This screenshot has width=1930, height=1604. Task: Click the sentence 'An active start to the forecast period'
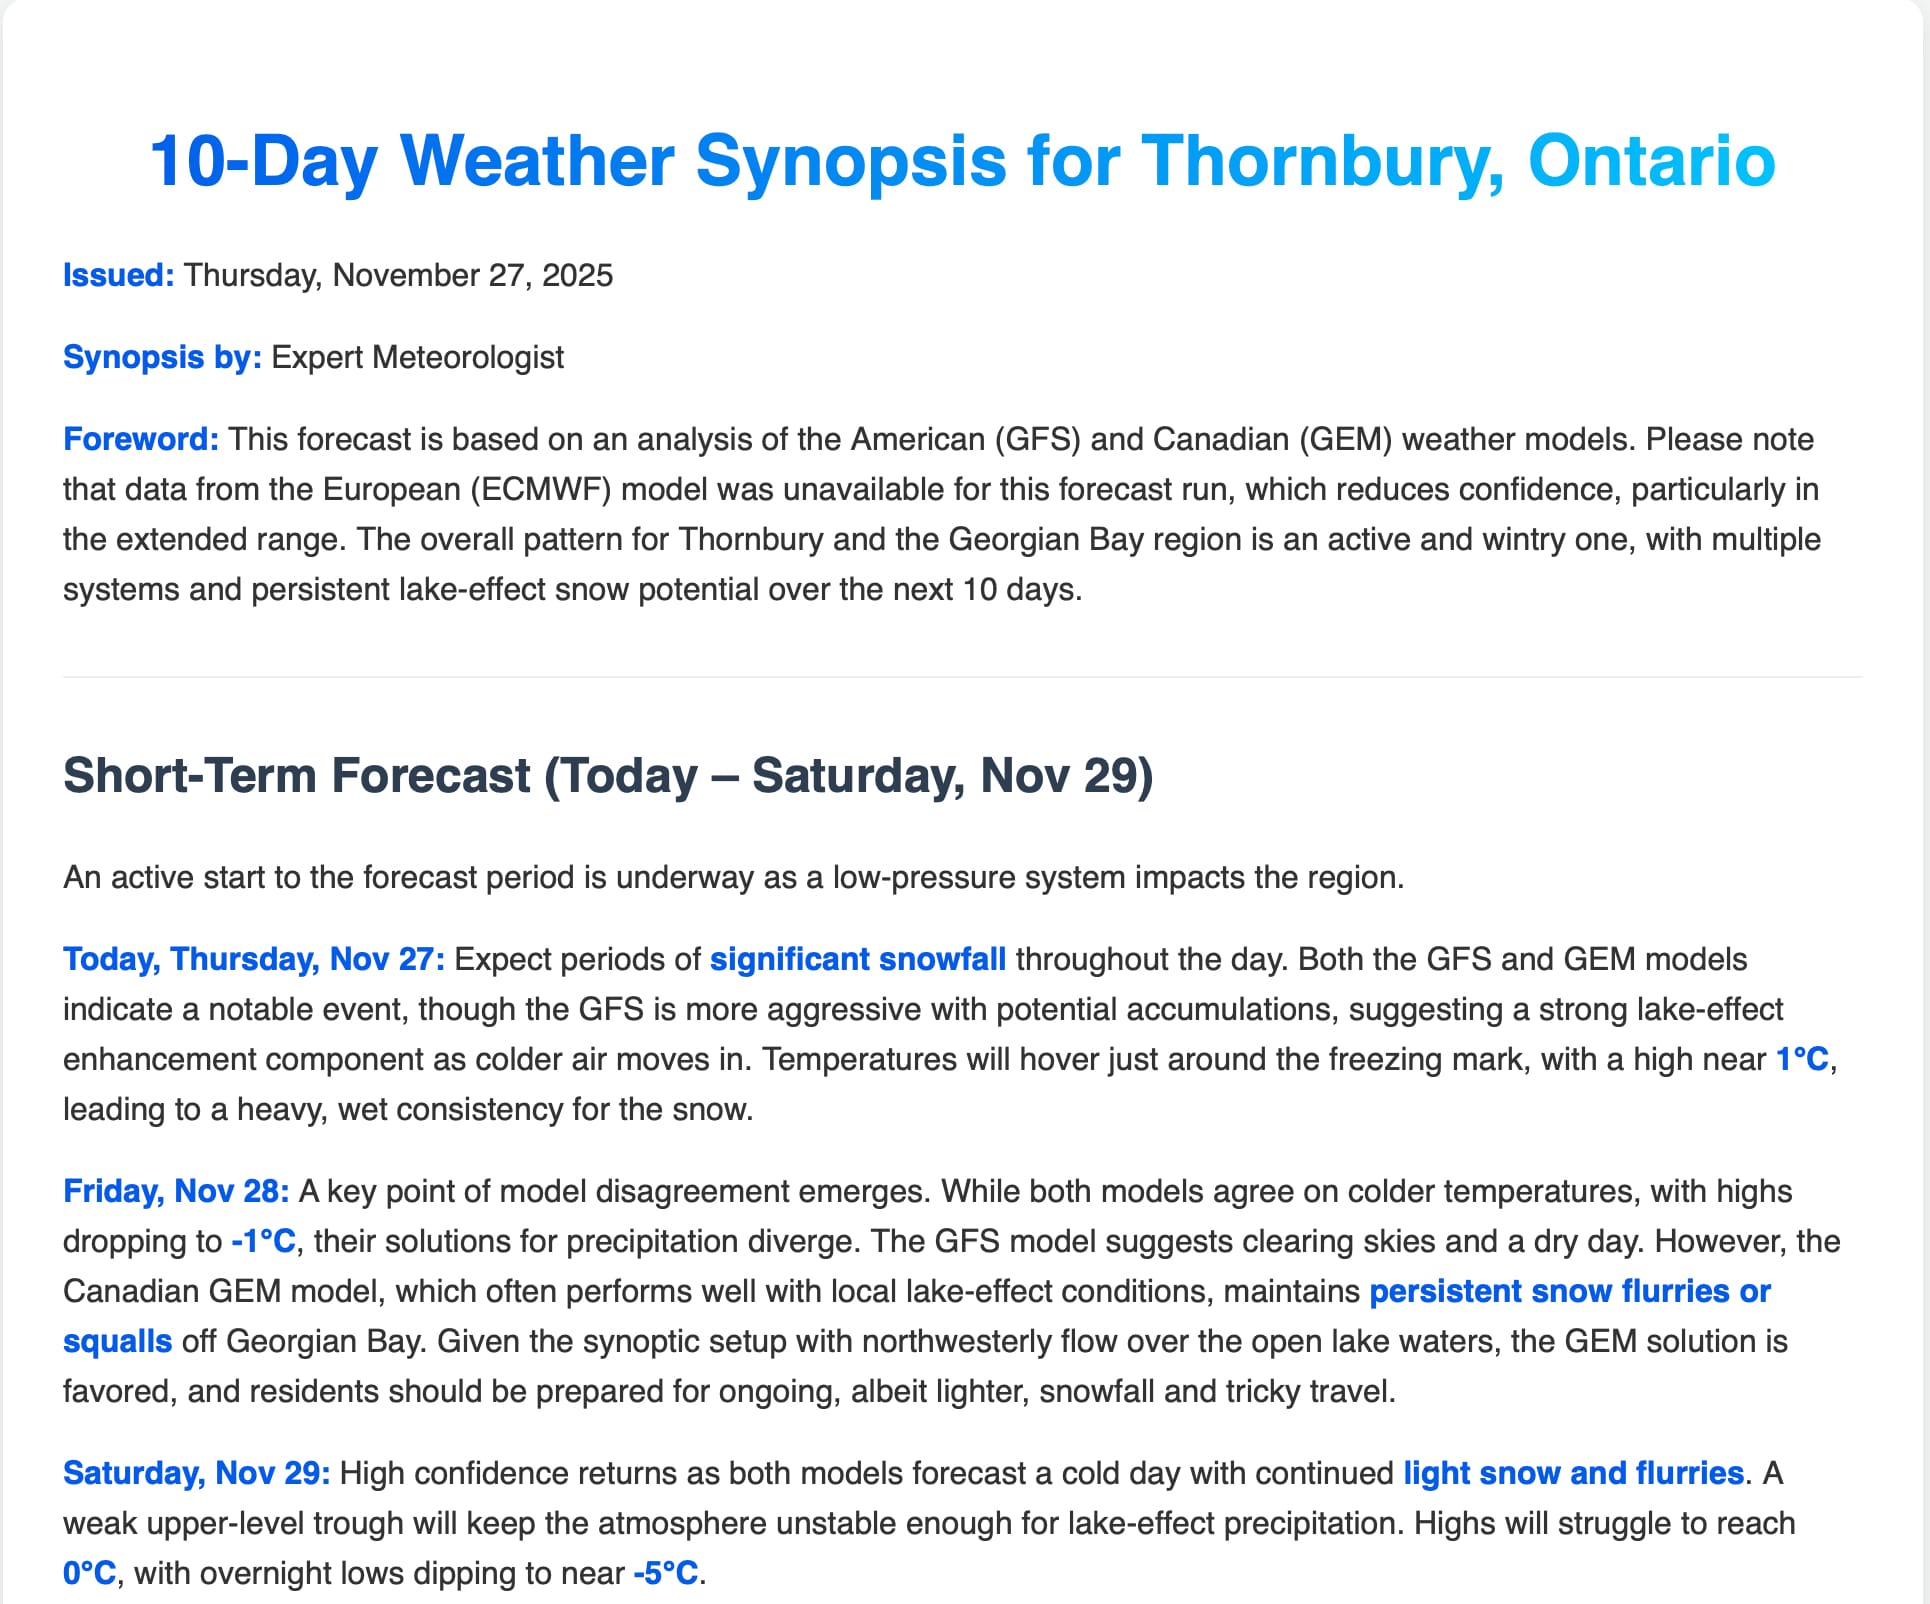[x=733, y=877]
